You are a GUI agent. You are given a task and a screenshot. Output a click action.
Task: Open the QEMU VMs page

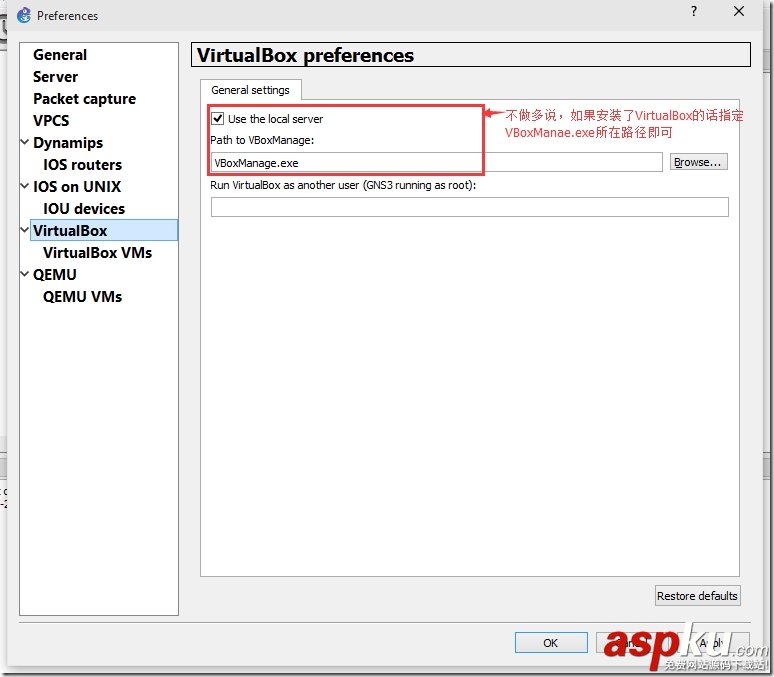pyautogui.click(x=82, y=296)
